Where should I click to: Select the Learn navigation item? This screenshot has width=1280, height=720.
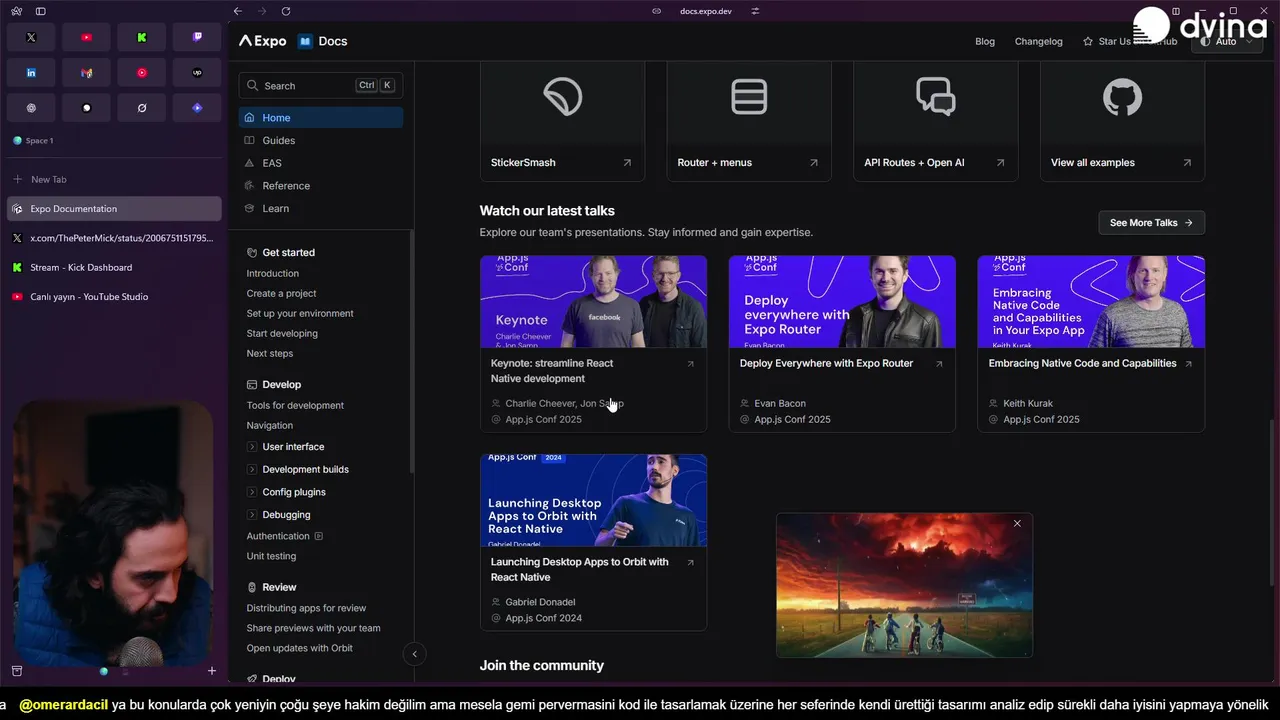click(321, 208)
